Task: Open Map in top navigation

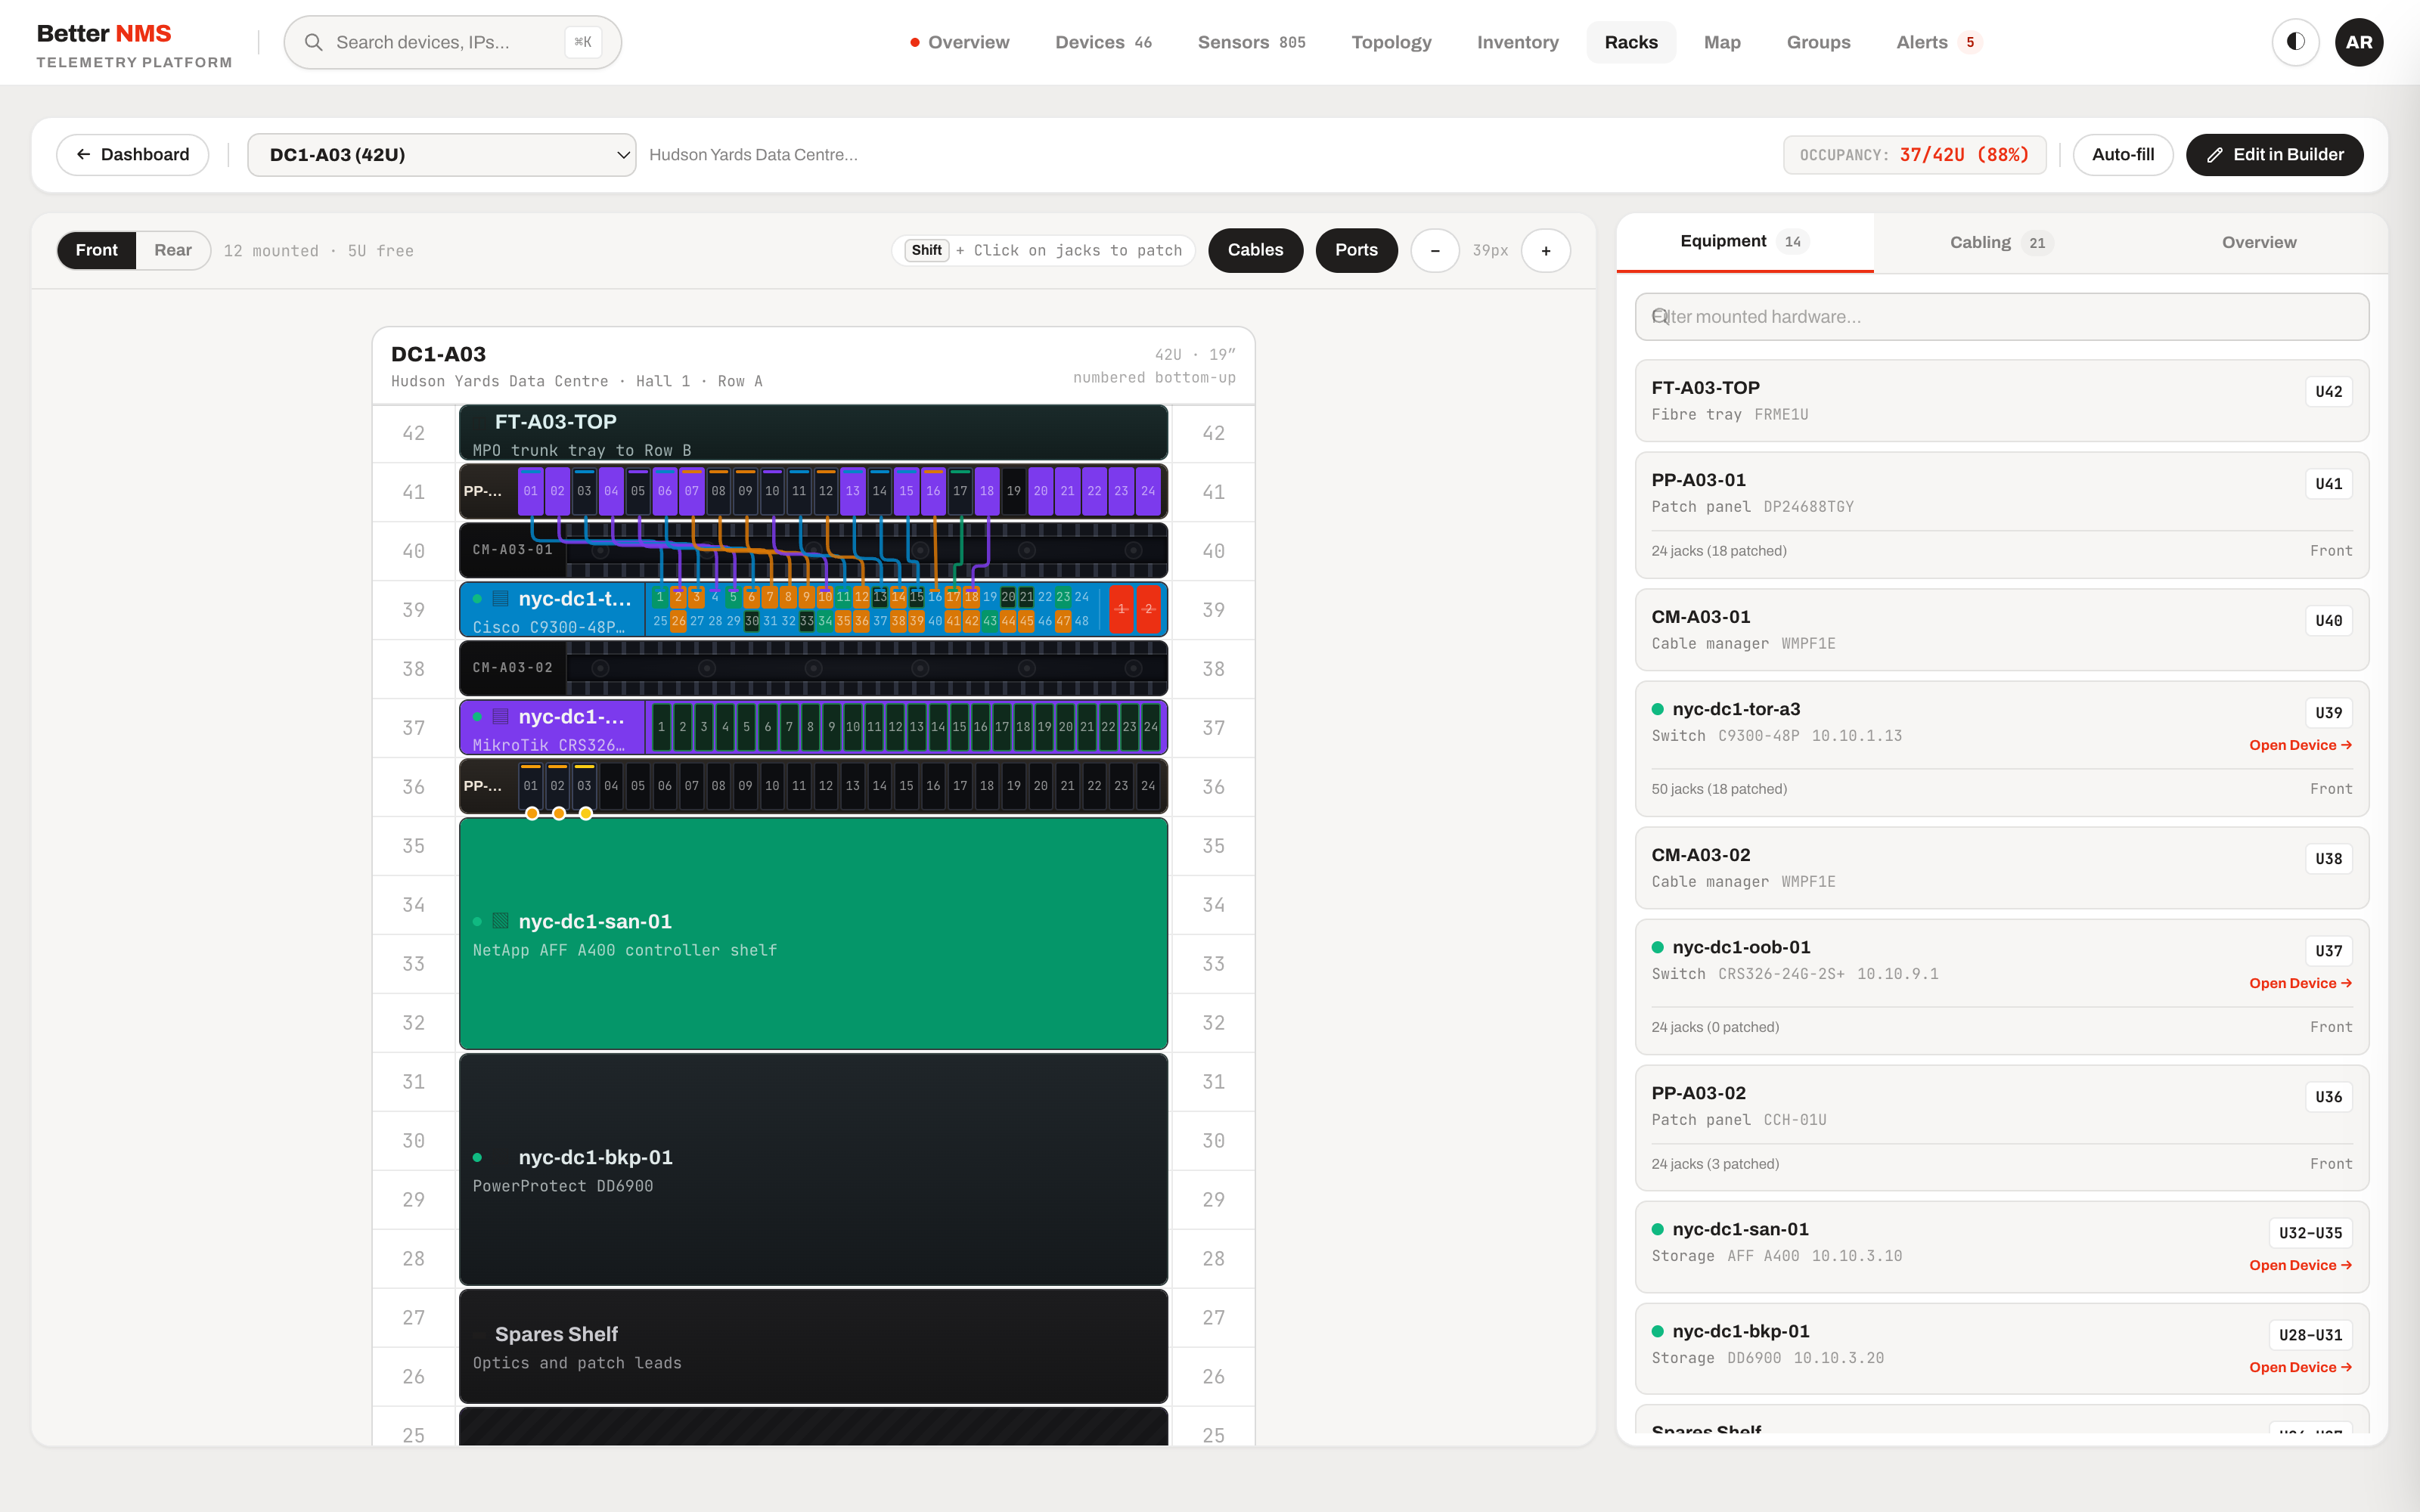Action: click(x=1722, y=42)
